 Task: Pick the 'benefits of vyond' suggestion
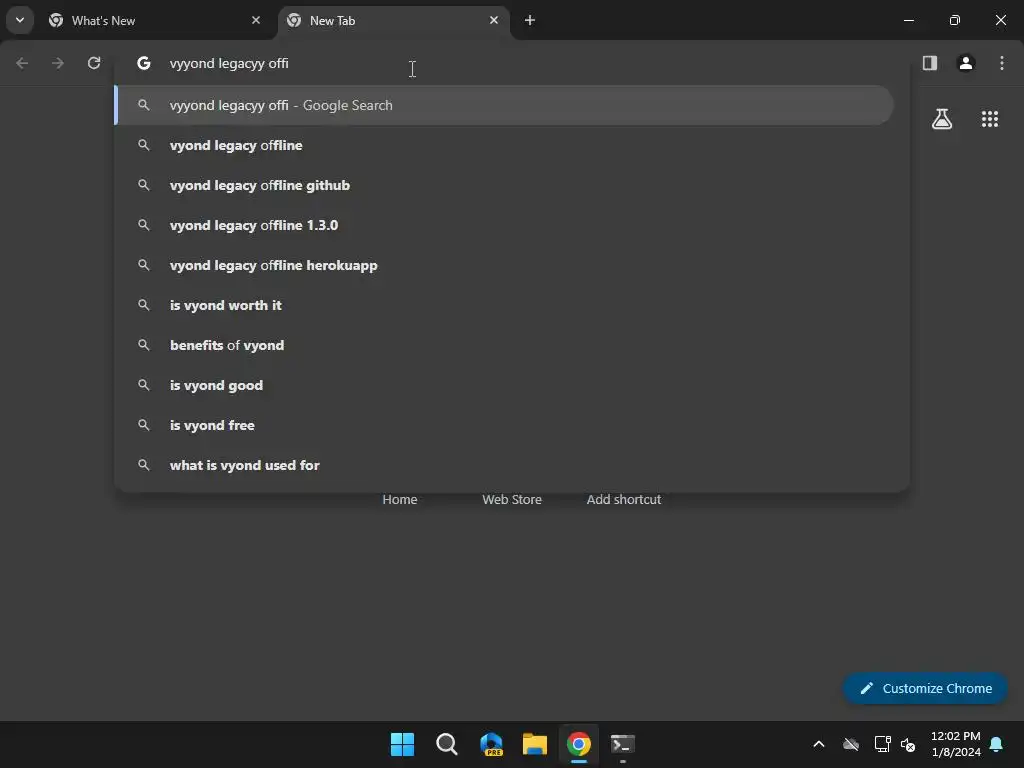(504, 345)
